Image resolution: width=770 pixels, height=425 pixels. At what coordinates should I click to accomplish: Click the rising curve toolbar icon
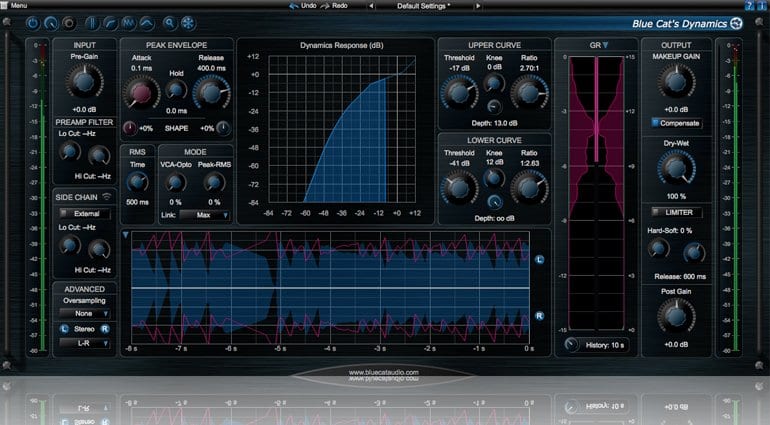pyautogui.click(x=110, y=23)
